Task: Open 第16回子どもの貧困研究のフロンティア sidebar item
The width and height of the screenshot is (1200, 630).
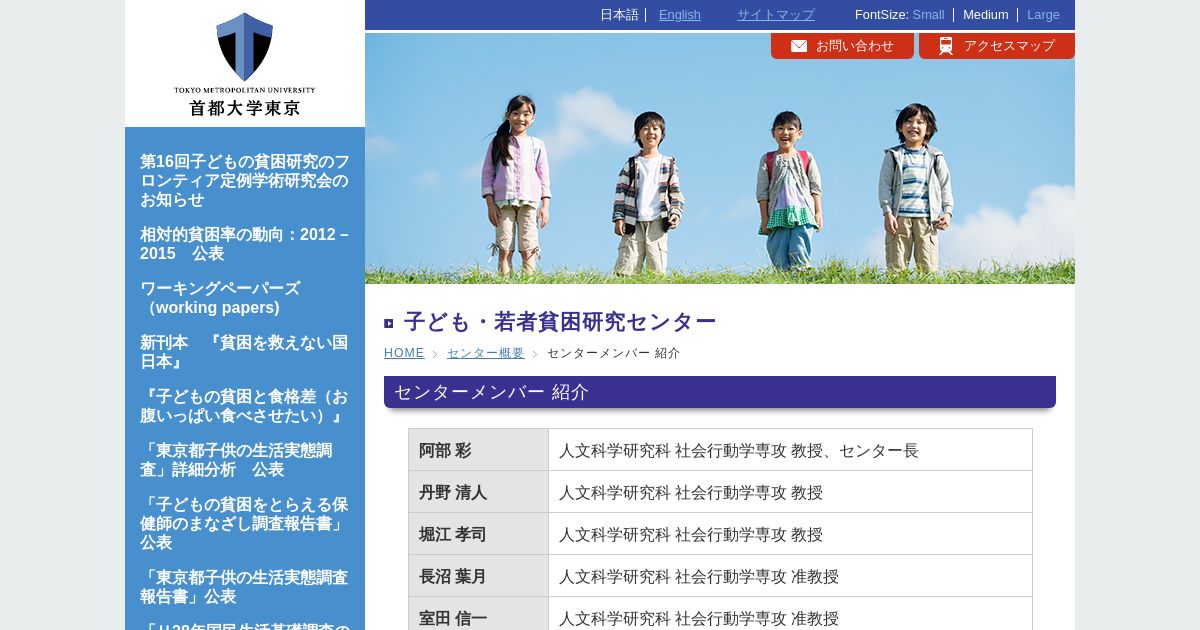Action: pyautogui.click(x=245, y=180)
